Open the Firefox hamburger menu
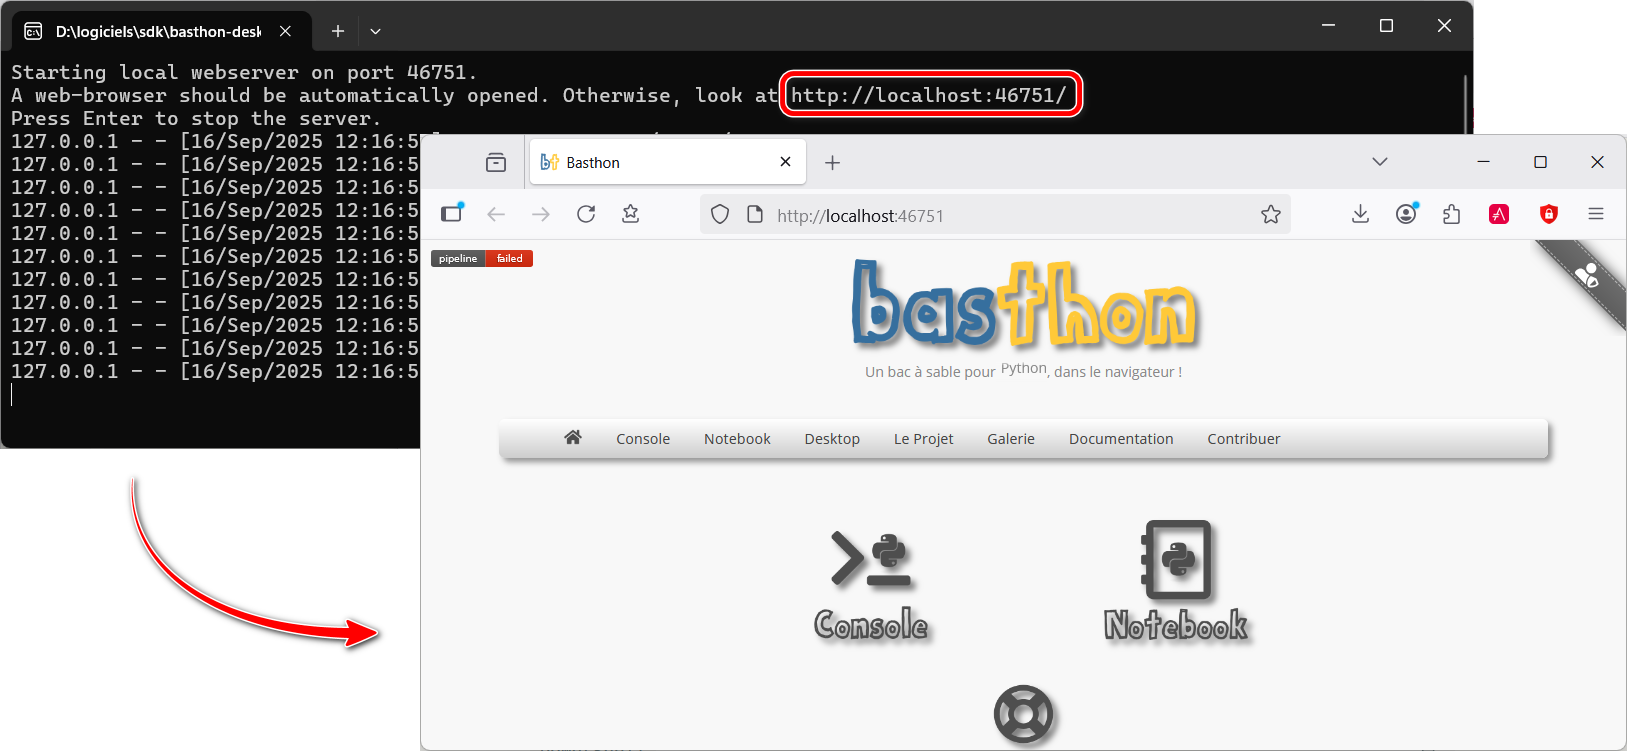This screenshot has width=1629, height=756. [1596, 214]
